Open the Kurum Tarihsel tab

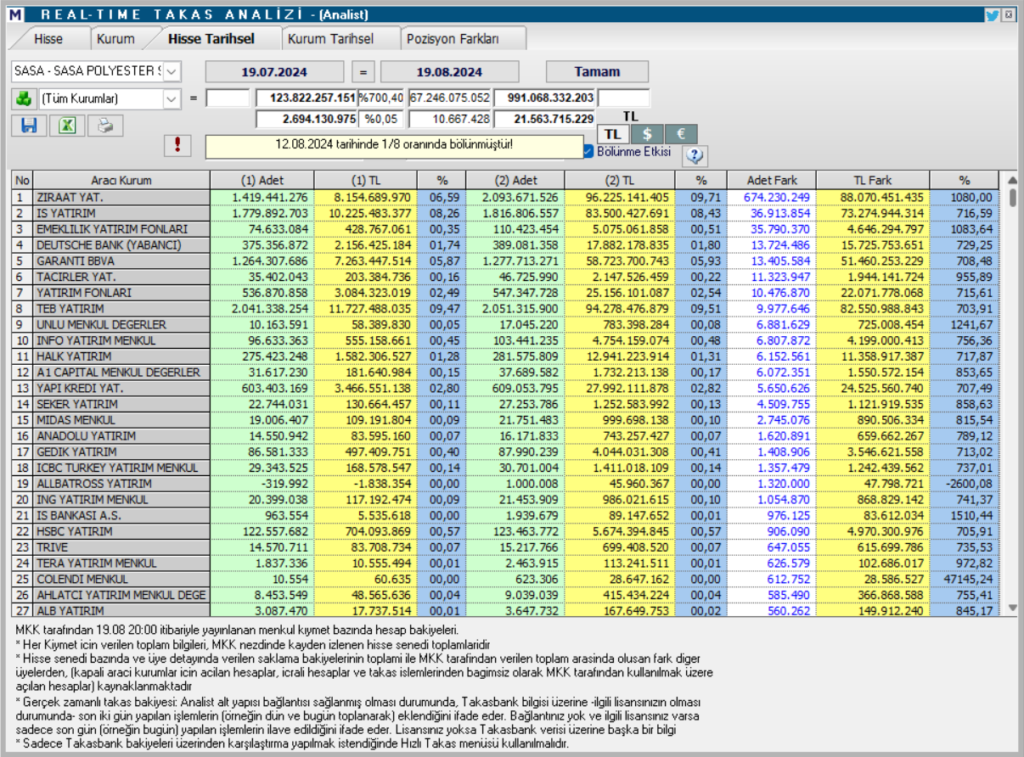pos(330,39)
